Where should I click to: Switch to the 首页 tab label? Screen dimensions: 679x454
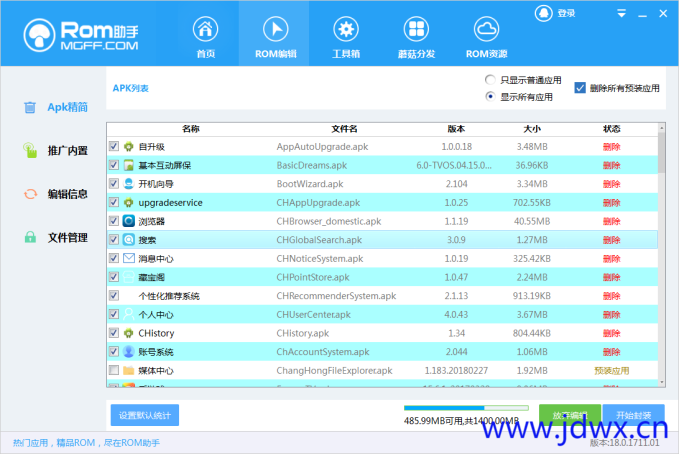pos(205,54)
